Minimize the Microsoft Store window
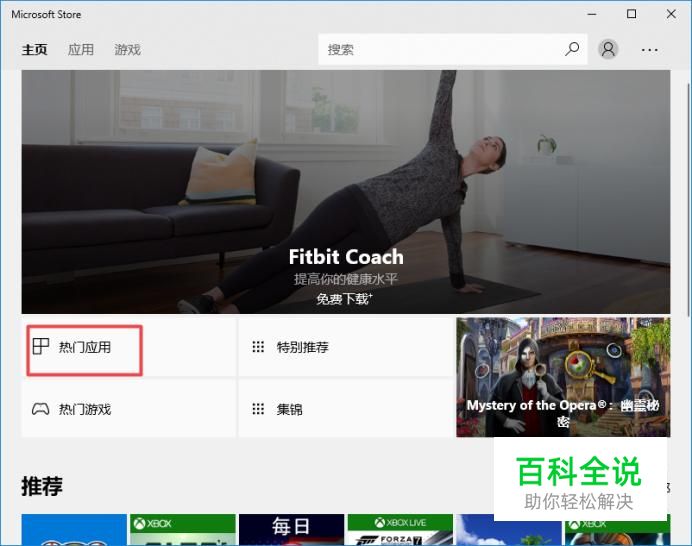 coord(592,14)
